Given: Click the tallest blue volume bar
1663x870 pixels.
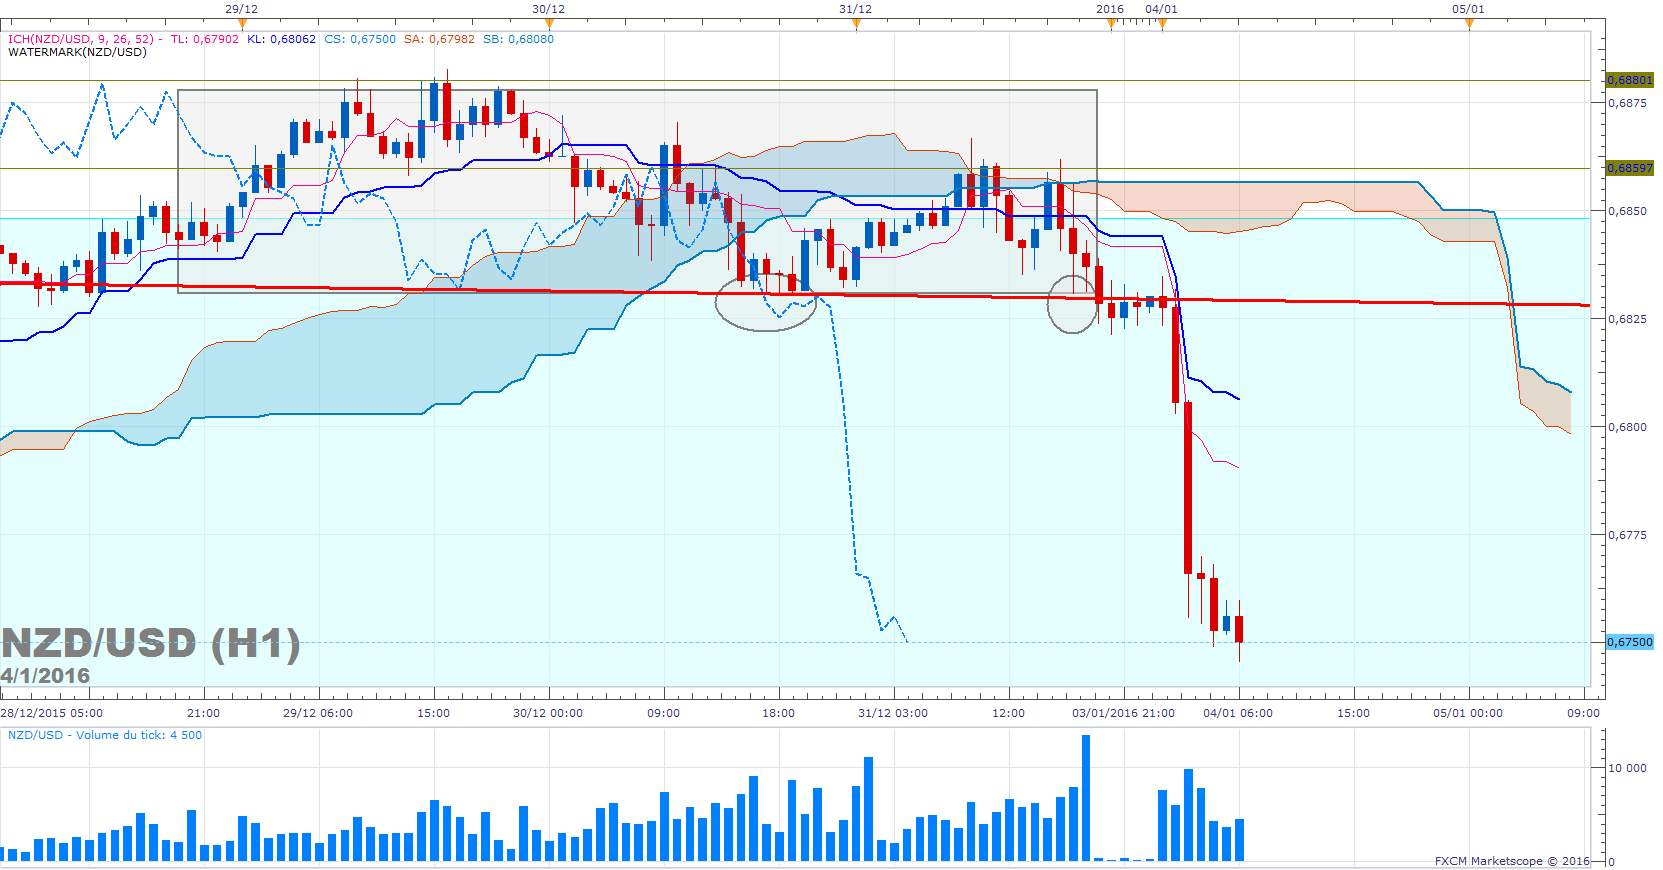Looking at the screenshot, I should [x=1086, y=798].
